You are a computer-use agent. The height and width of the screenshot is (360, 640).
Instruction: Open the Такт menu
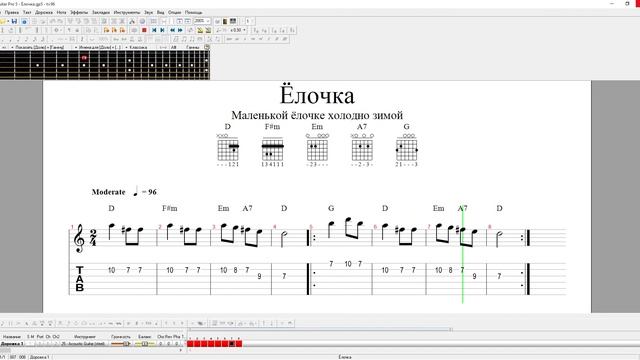point(27,12)
